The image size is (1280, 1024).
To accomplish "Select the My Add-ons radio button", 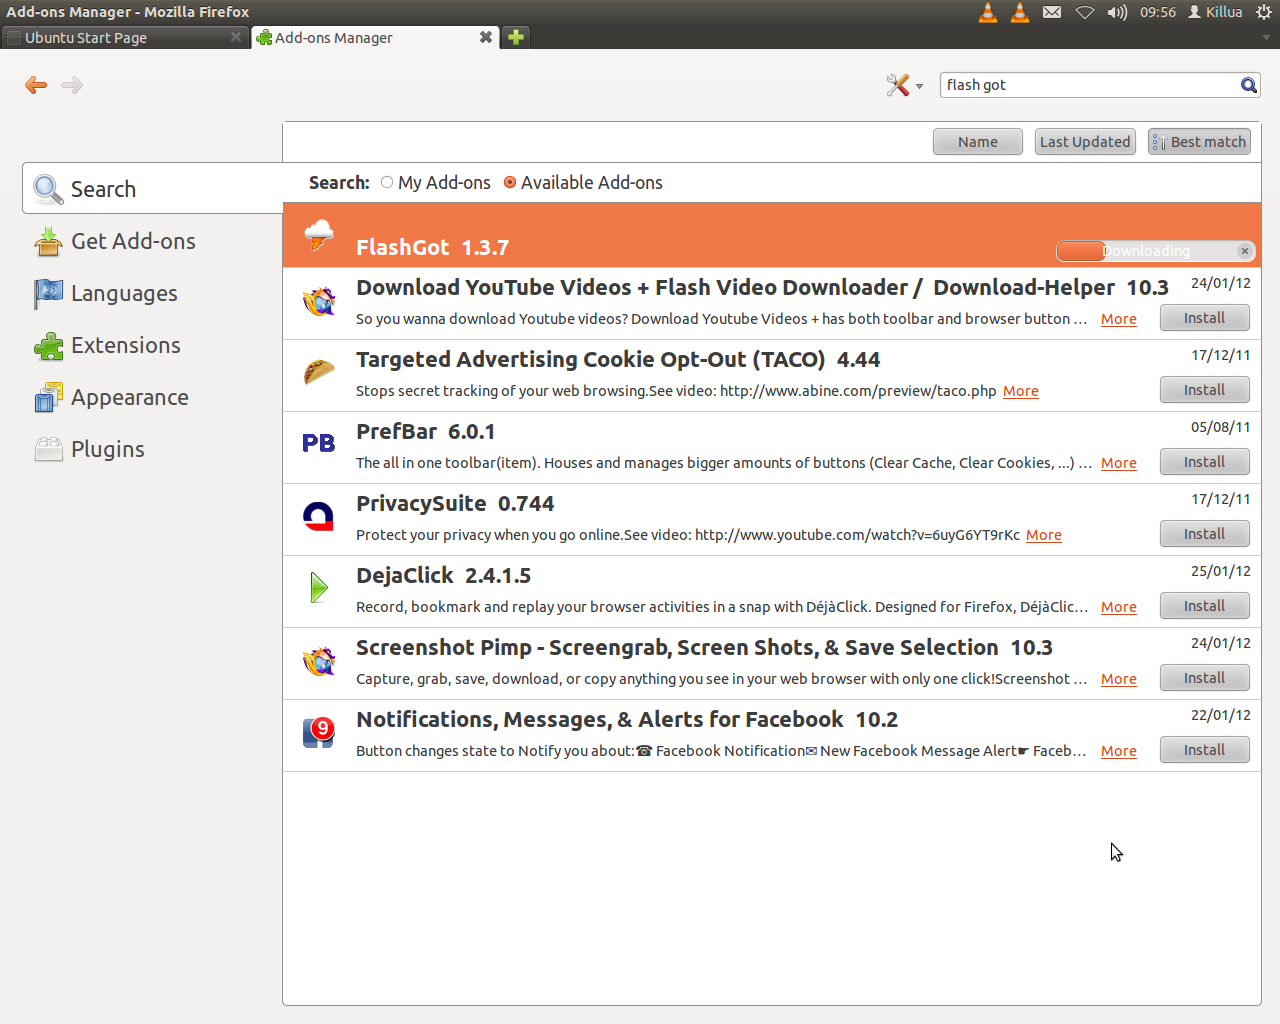I will [x=387, y=182].
